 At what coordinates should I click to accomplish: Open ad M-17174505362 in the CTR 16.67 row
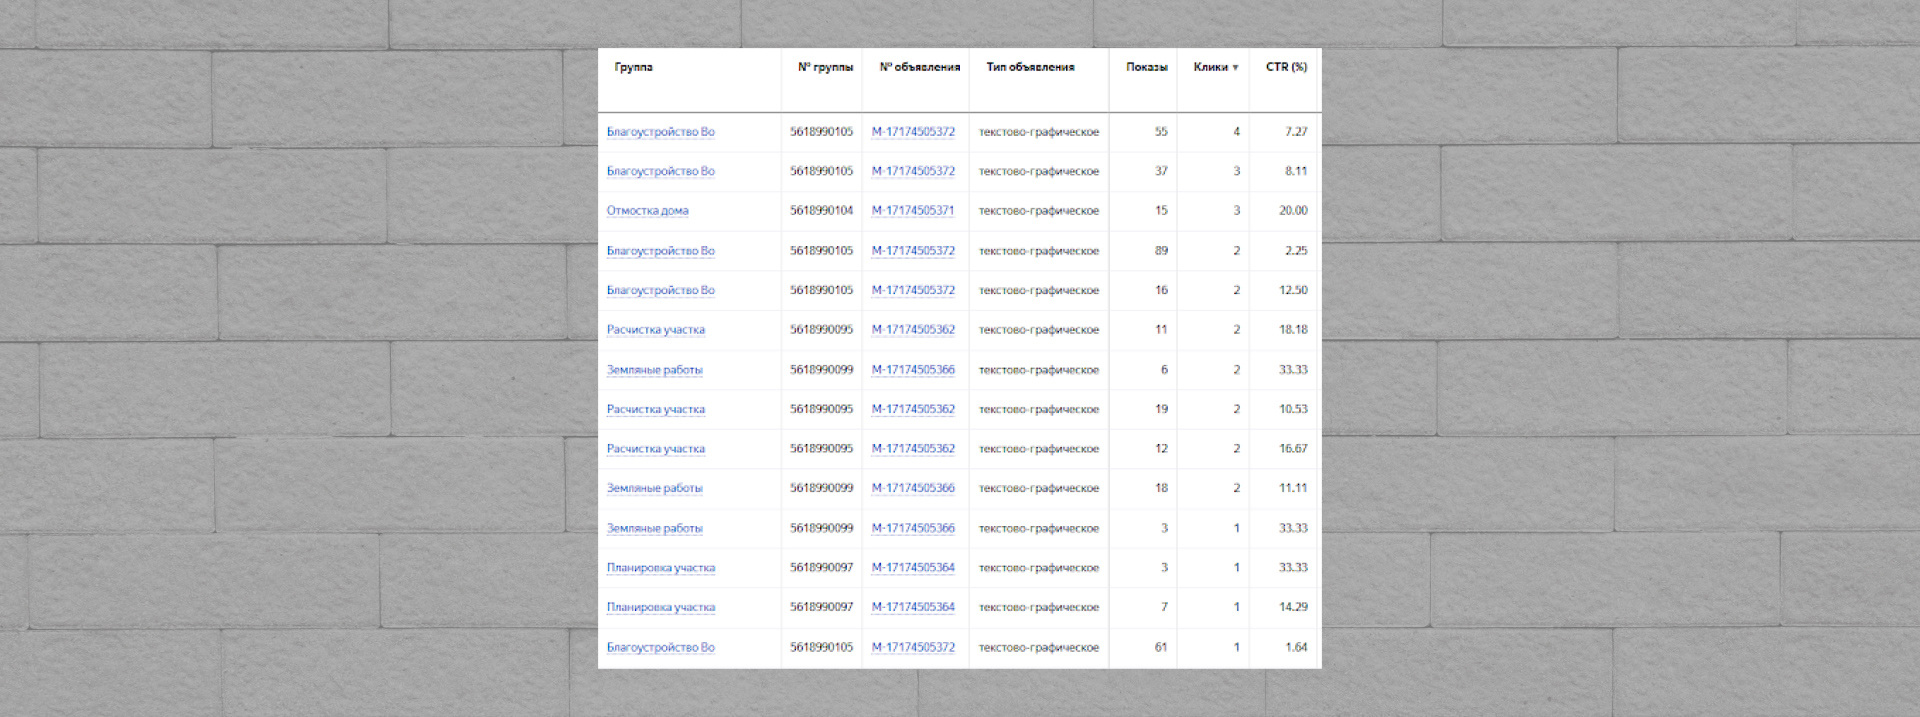pos(912,449)
